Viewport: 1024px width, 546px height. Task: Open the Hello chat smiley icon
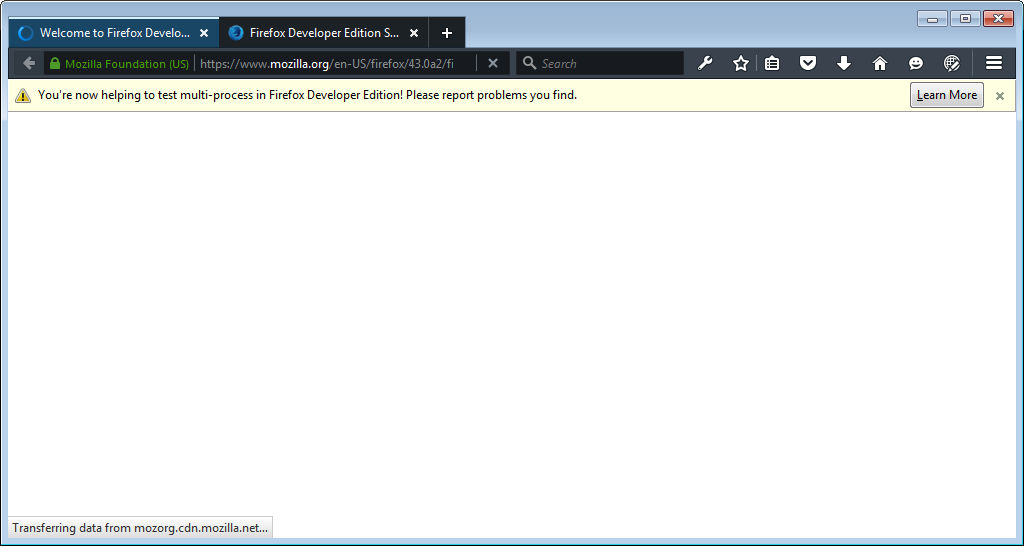tap(916, 63)
